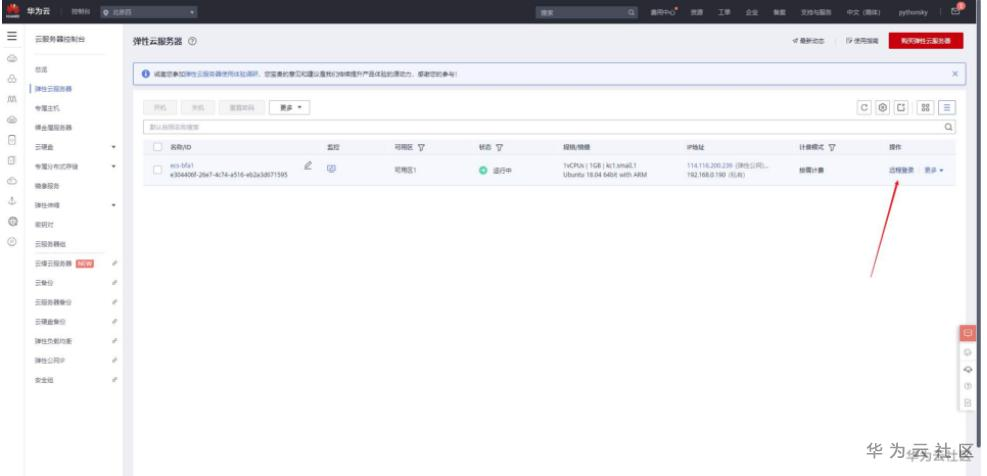The height and width of the screenshot is (476, 987).
Task: Open the 更多 dropdown in the ecs-bfa1 row
Action: [933, 170]
